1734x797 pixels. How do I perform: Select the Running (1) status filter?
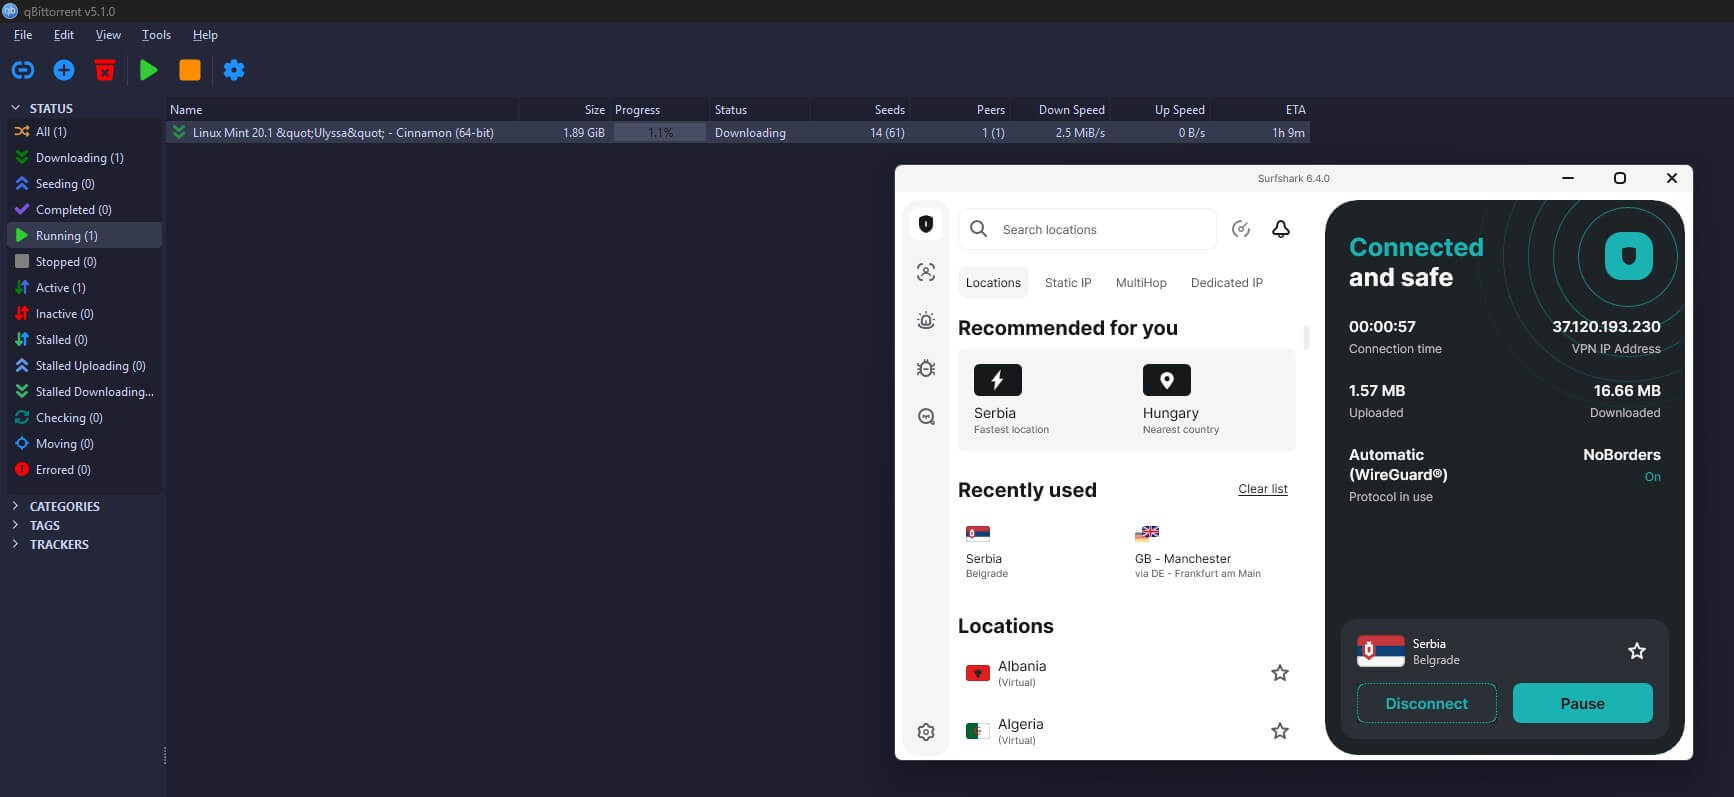[x=84, y=236]
